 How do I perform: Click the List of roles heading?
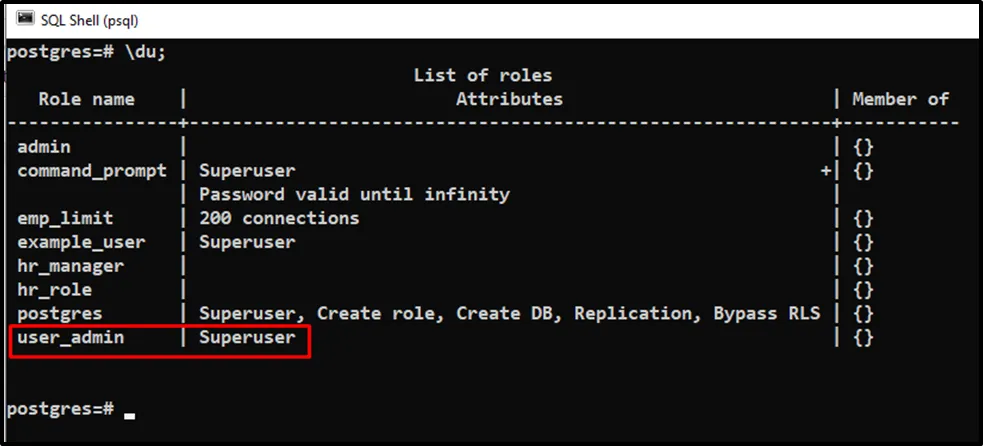pos(482,75)
